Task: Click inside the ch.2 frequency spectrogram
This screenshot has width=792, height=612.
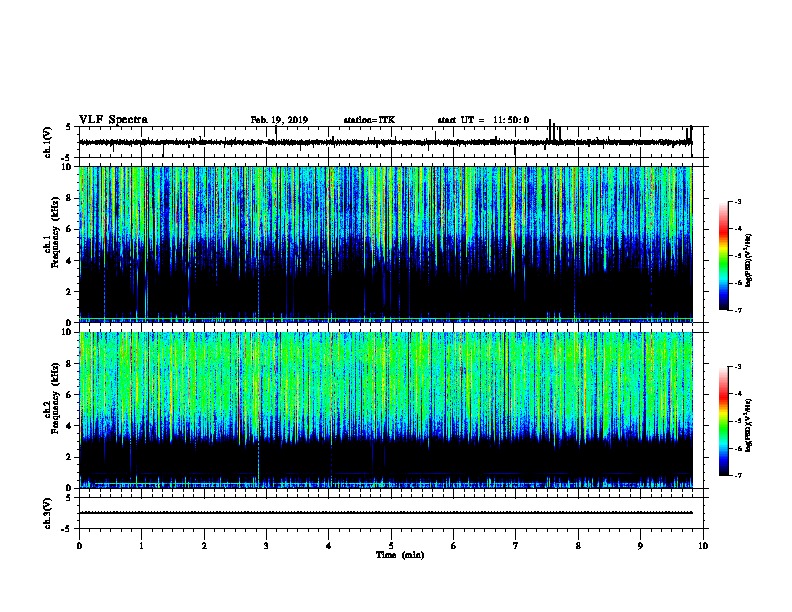Action: tap(386, 410)
